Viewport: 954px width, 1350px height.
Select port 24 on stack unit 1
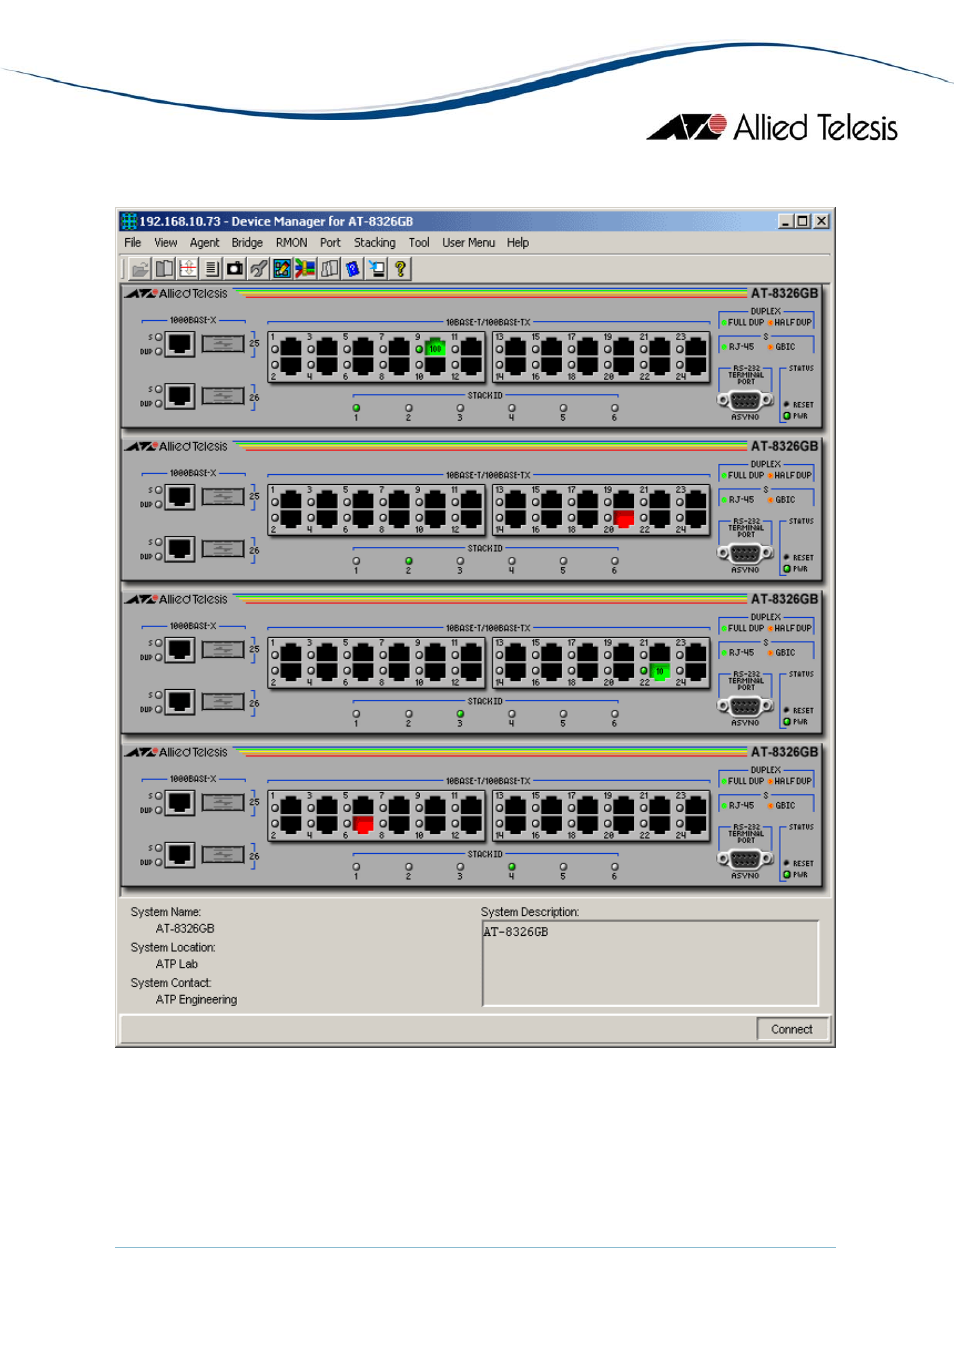point(696,366)
